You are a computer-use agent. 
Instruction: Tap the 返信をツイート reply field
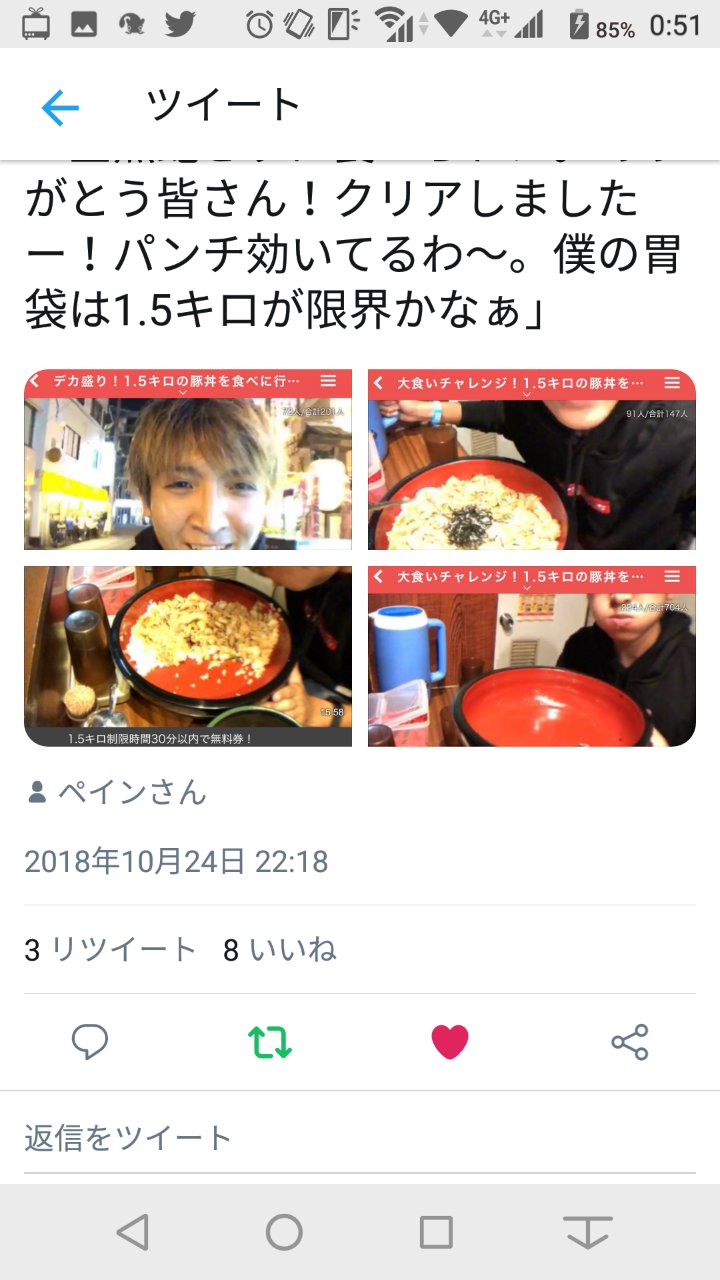360,1138
